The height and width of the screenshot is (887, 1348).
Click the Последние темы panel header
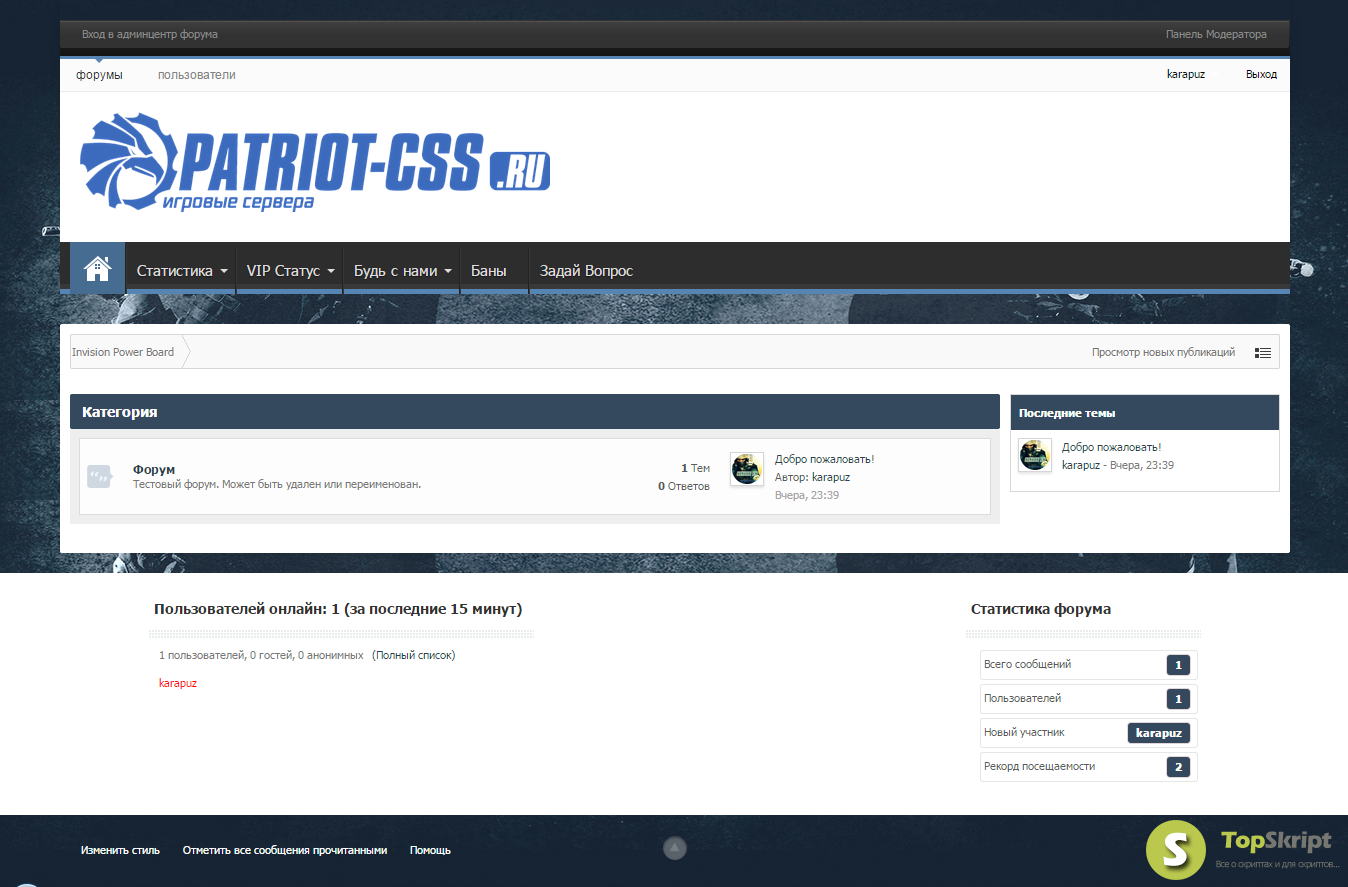1145,412
